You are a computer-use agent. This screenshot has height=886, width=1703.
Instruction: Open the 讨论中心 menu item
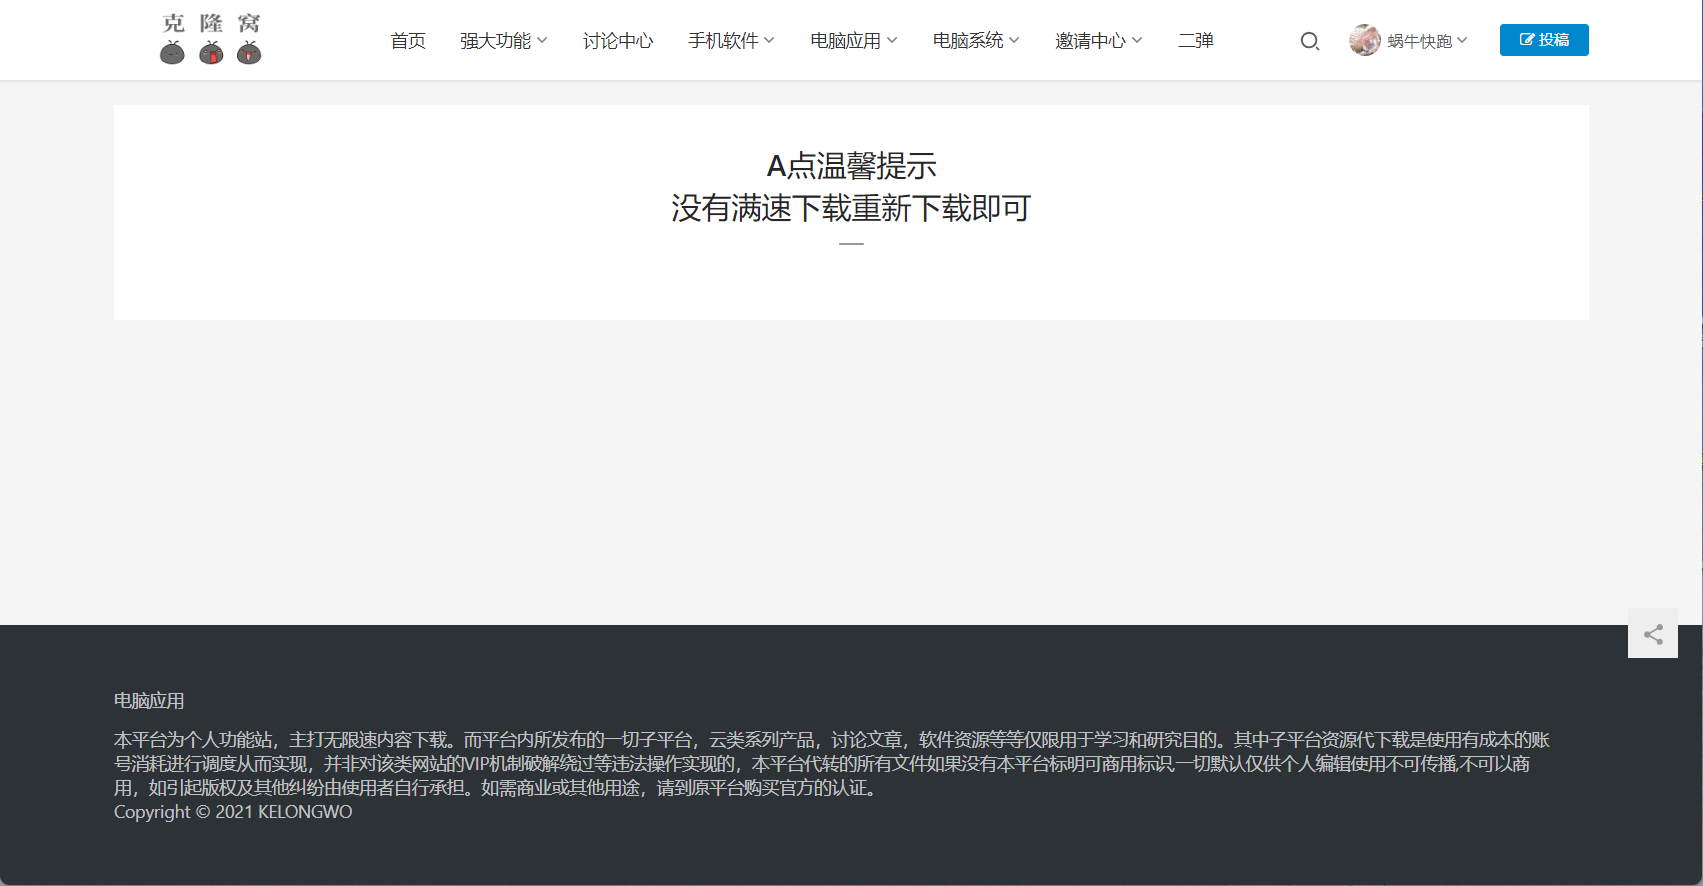(x=618, y=41)
